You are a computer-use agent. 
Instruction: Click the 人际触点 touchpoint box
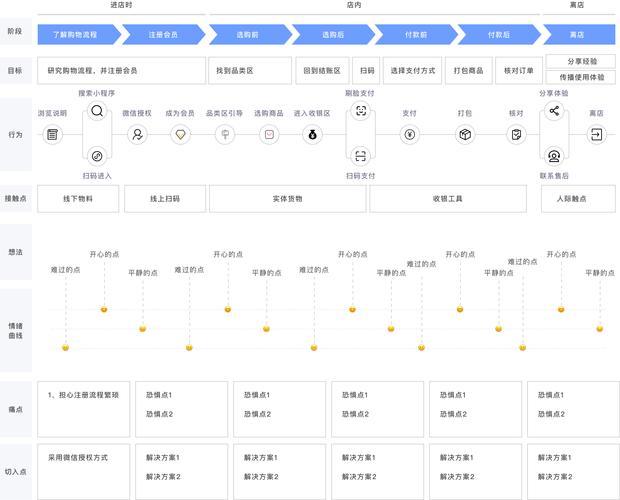578,199
